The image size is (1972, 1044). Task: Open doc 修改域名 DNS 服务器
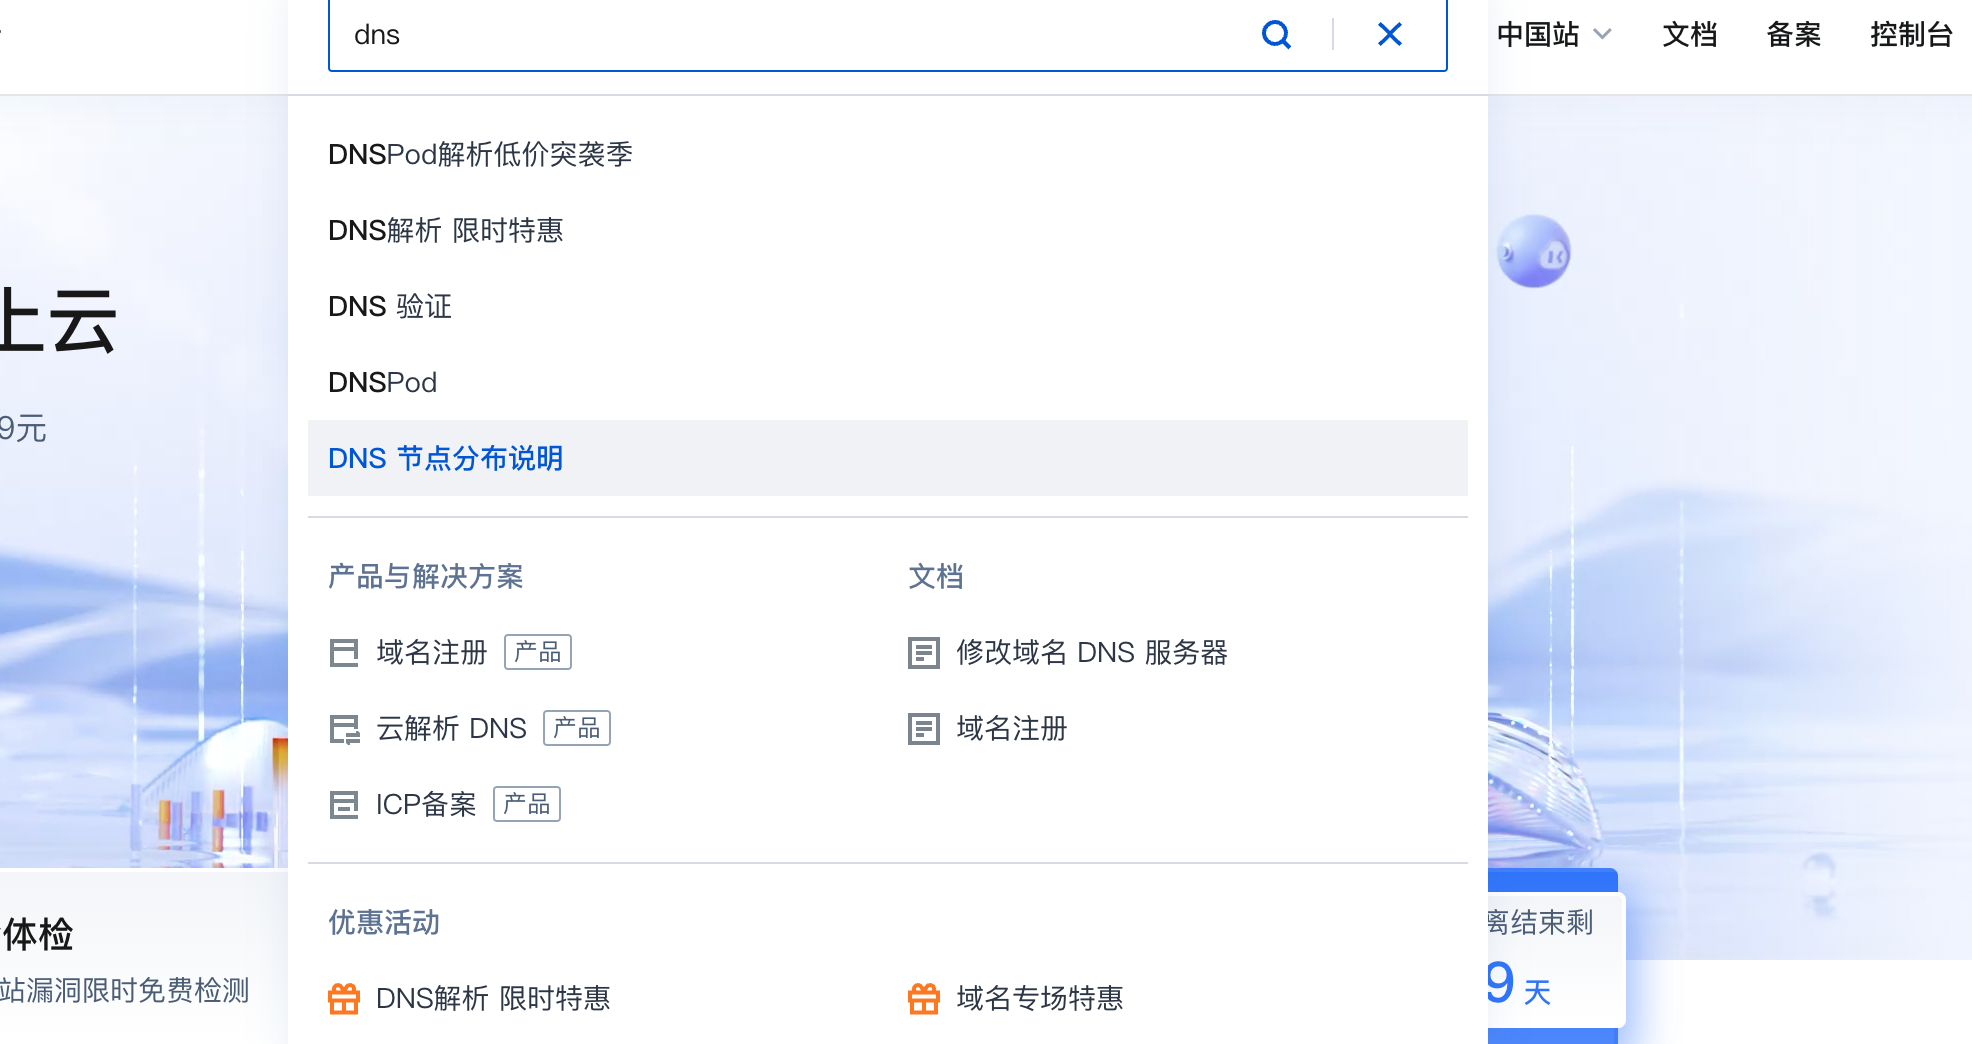1092,653
